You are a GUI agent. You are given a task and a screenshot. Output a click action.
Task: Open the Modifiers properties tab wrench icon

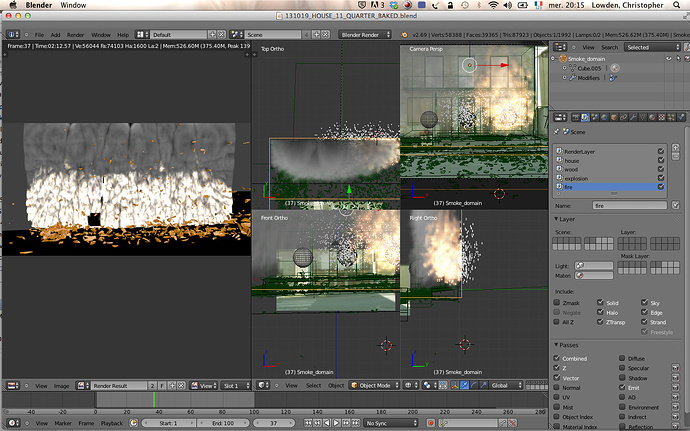pyautogui.click(x=633, y=117)
